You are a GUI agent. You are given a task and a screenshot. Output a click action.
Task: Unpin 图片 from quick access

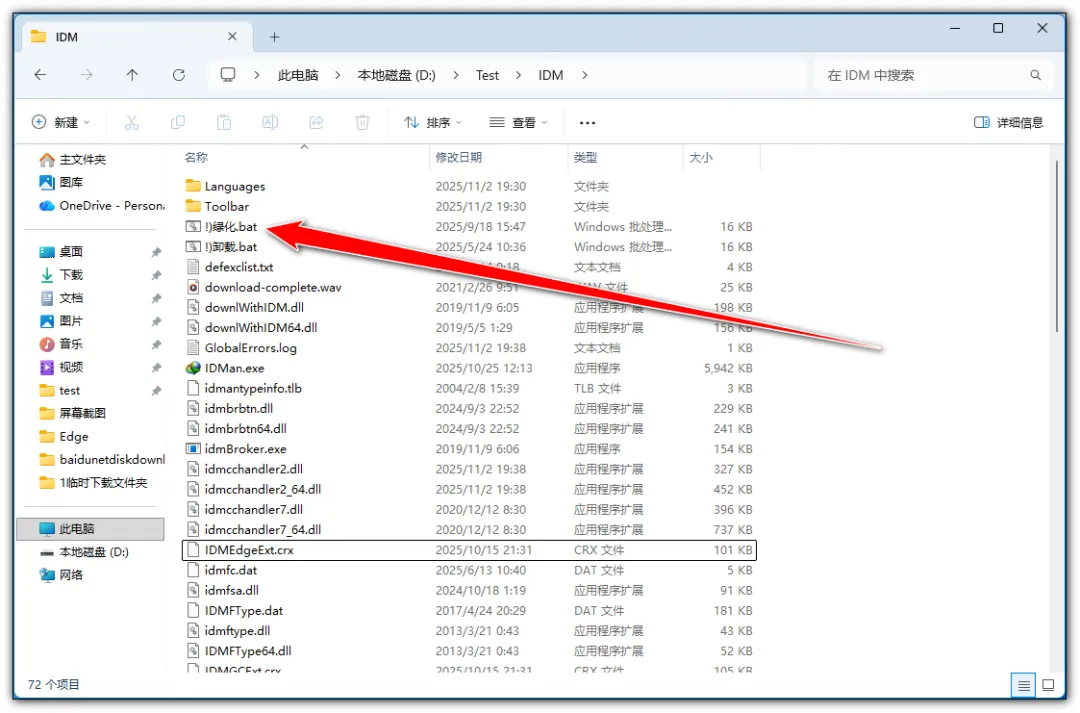(156, 322)
